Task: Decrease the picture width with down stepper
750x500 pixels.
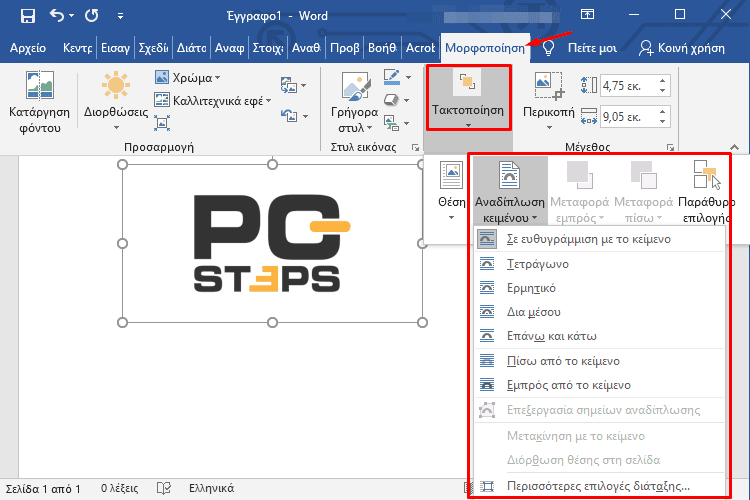Action: (x=662, y=122)
